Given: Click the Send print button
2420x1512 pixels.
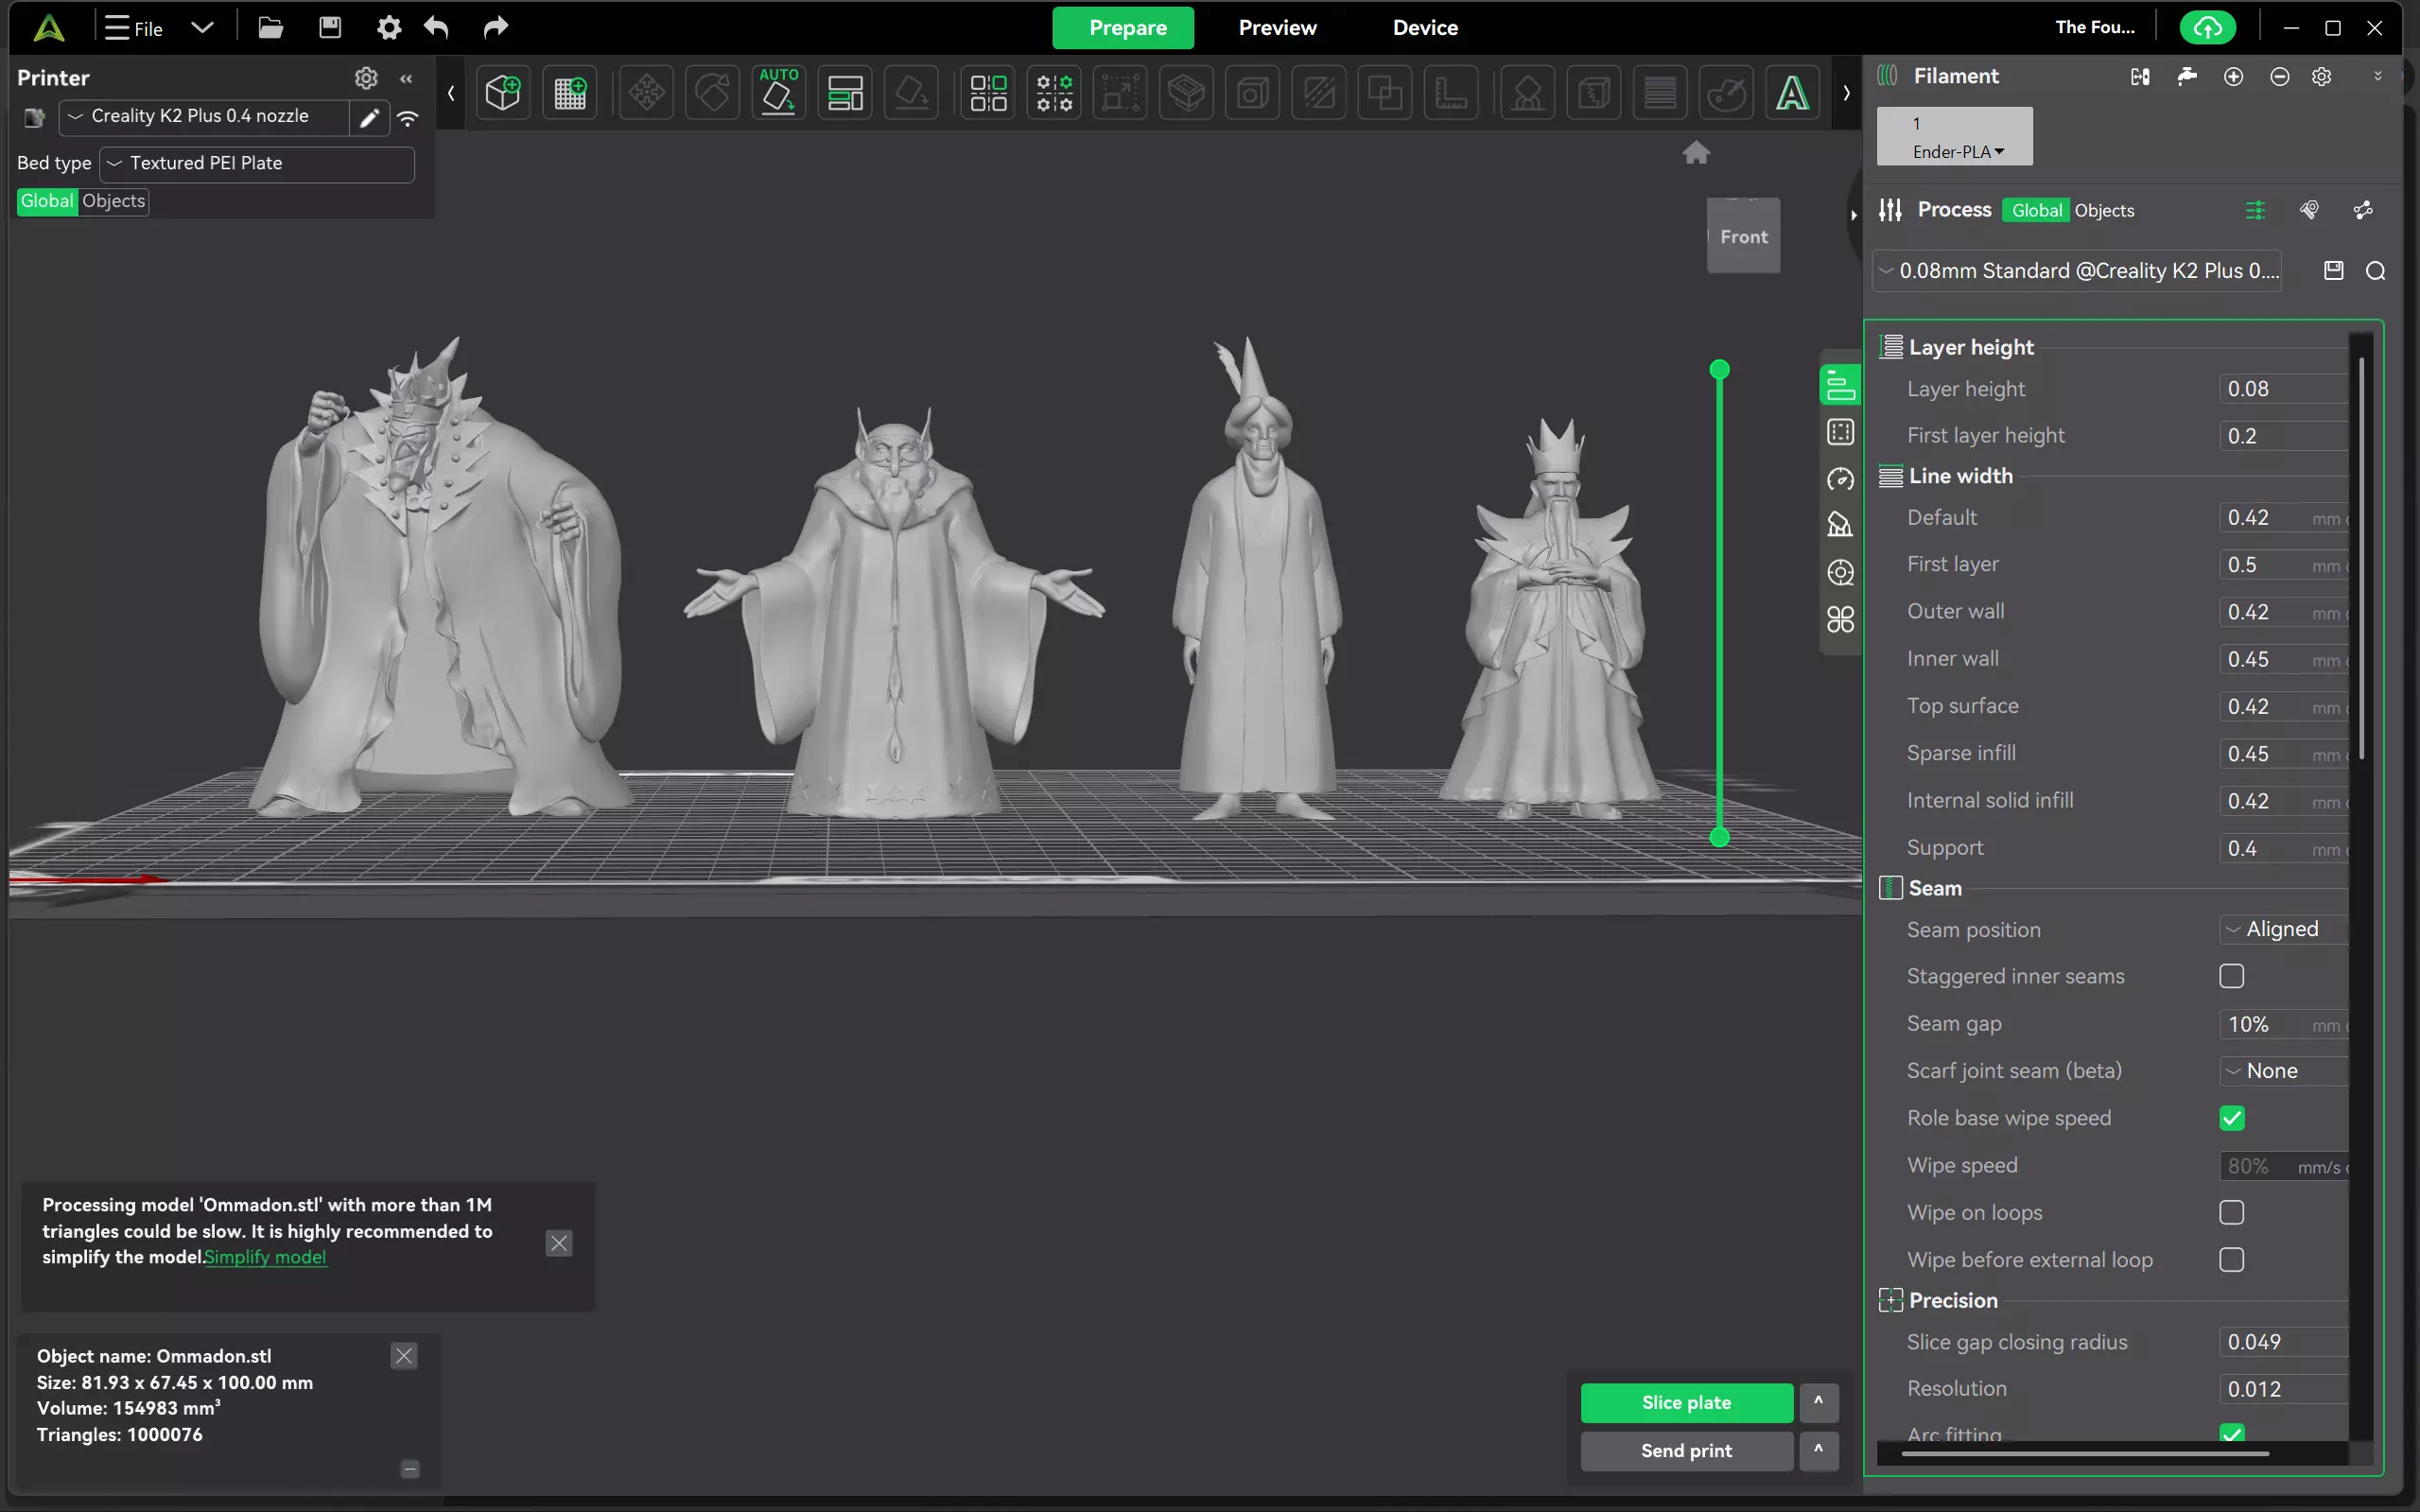Looking at the screenshot, I should pyautogui.click(x=1686, y=1450).
